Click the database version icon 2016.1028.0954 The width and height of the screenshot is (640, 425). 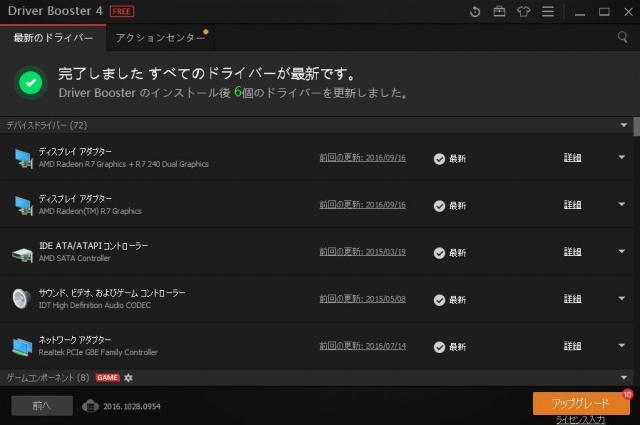coord(90,406)
